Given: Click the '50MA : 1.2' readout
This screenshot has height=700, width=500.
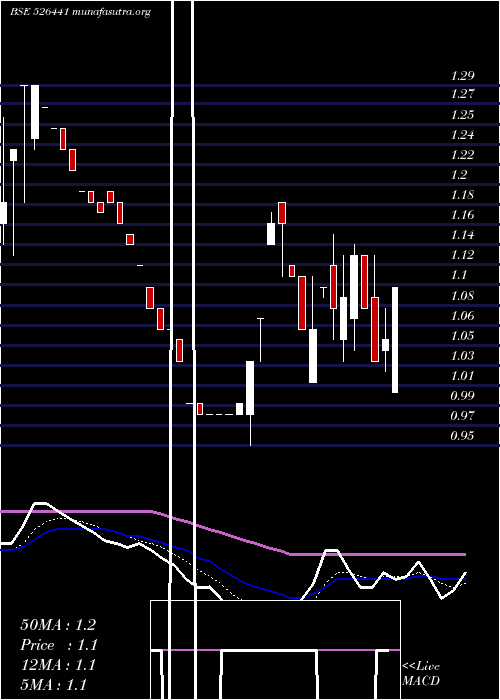Looking at the screenshot, I should [x=58, y=625].
